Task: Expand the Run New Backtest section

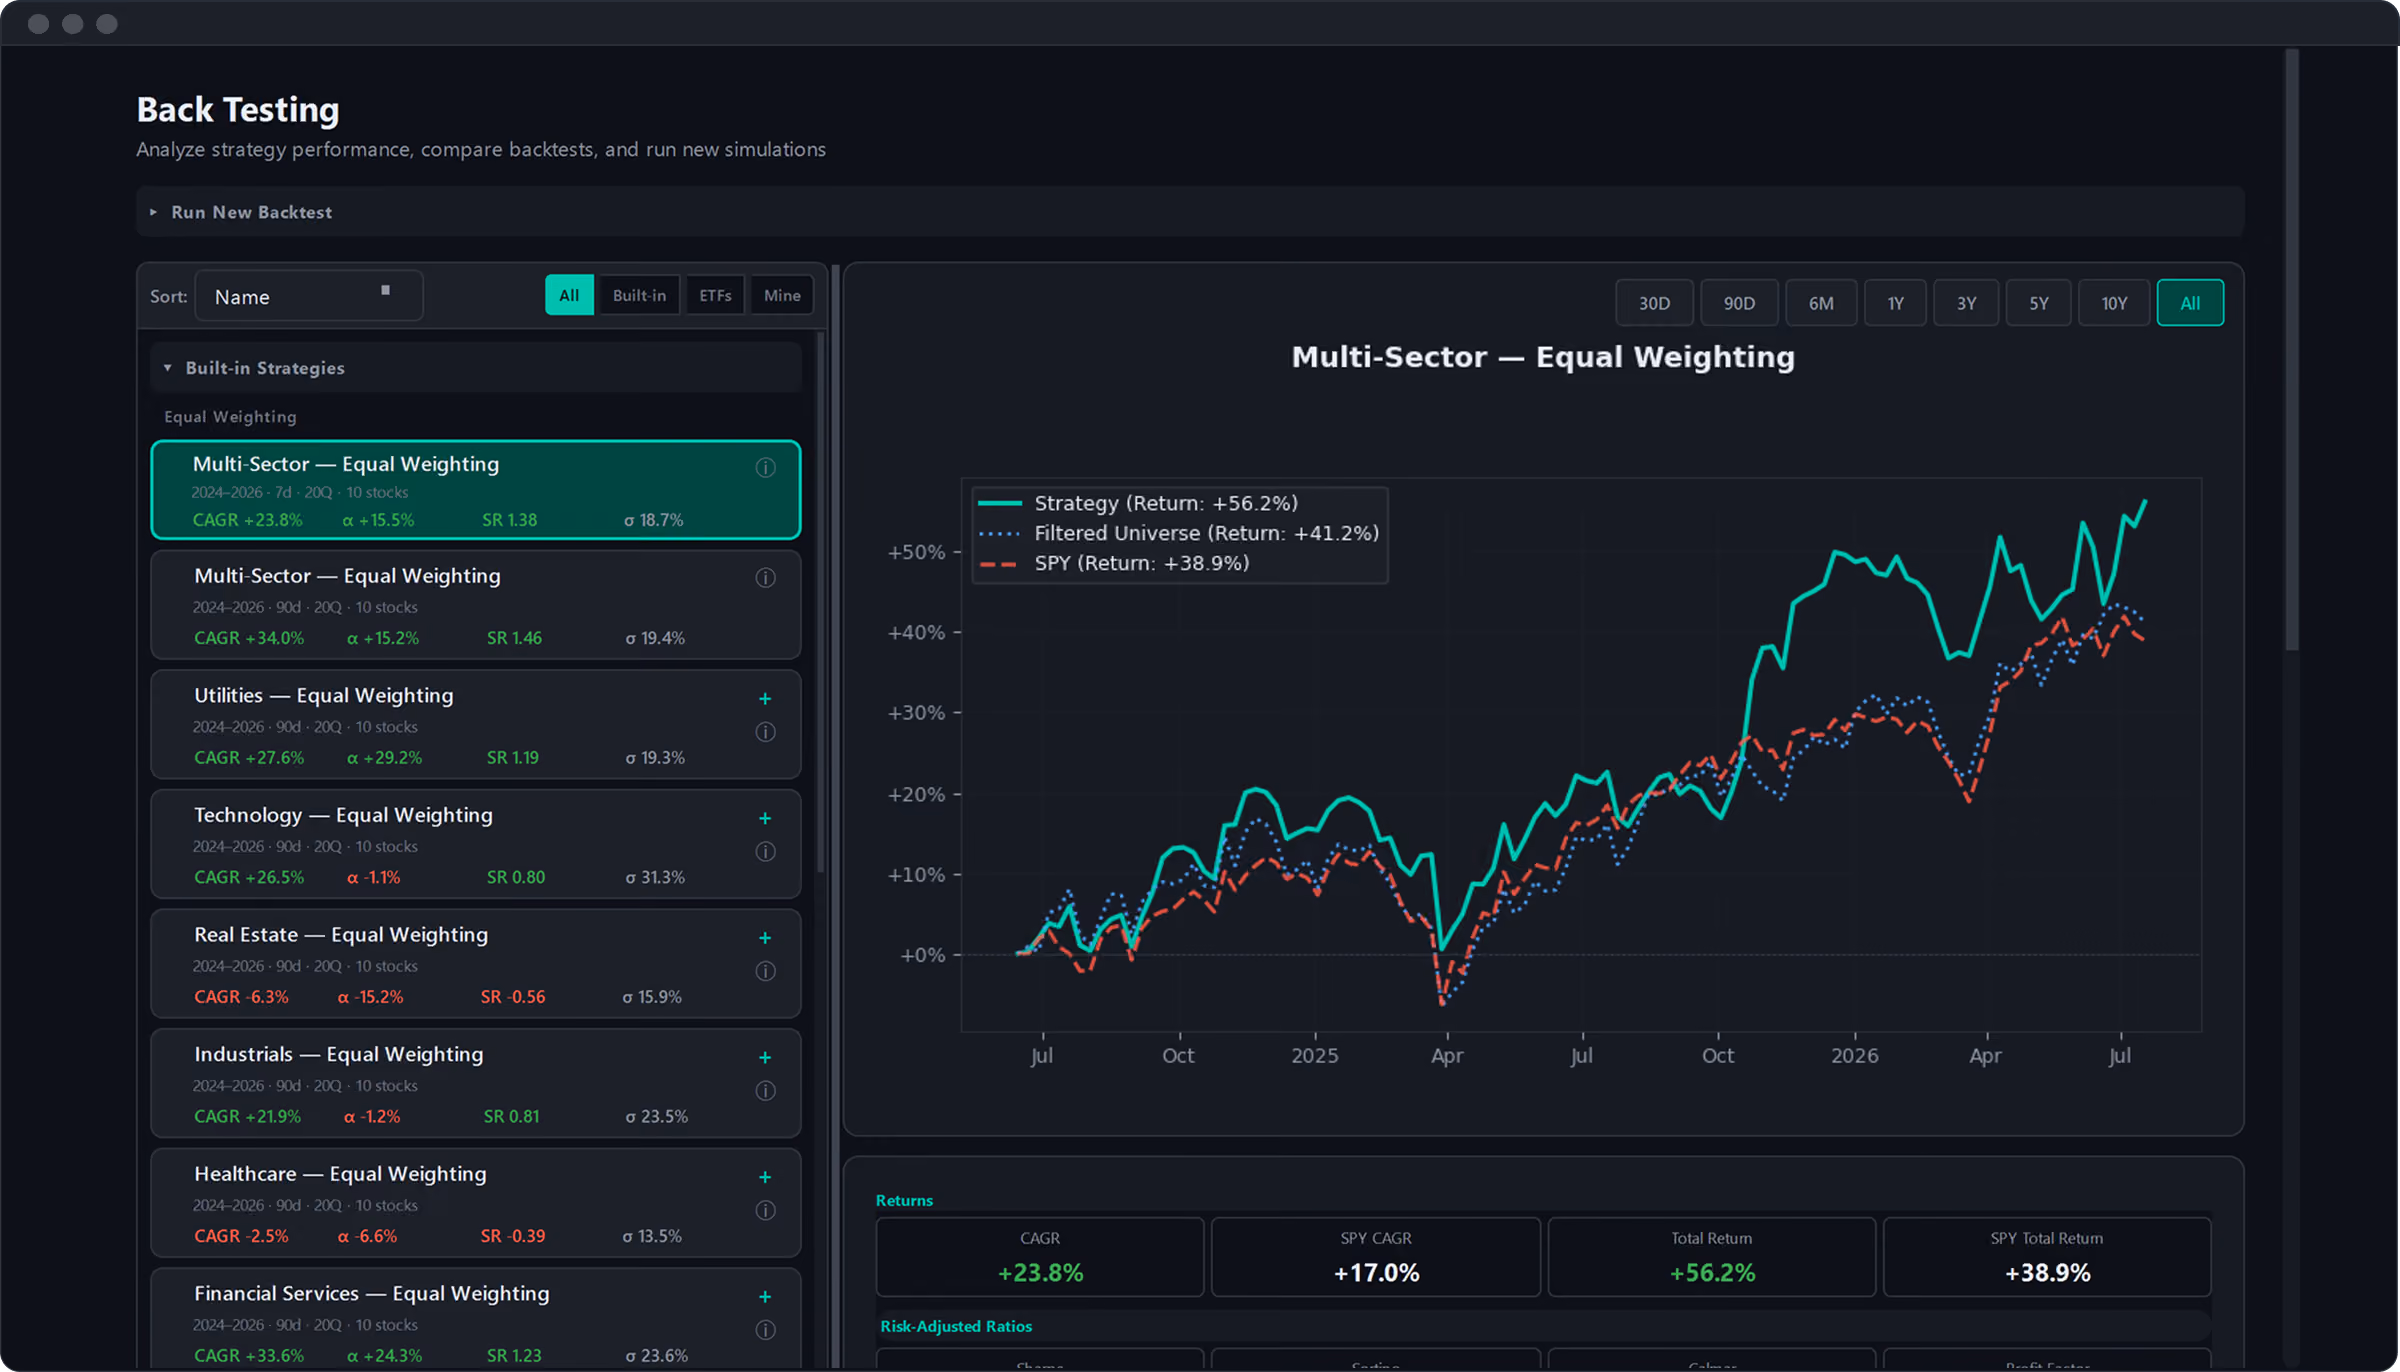Action: click(x=1190, y=212)
